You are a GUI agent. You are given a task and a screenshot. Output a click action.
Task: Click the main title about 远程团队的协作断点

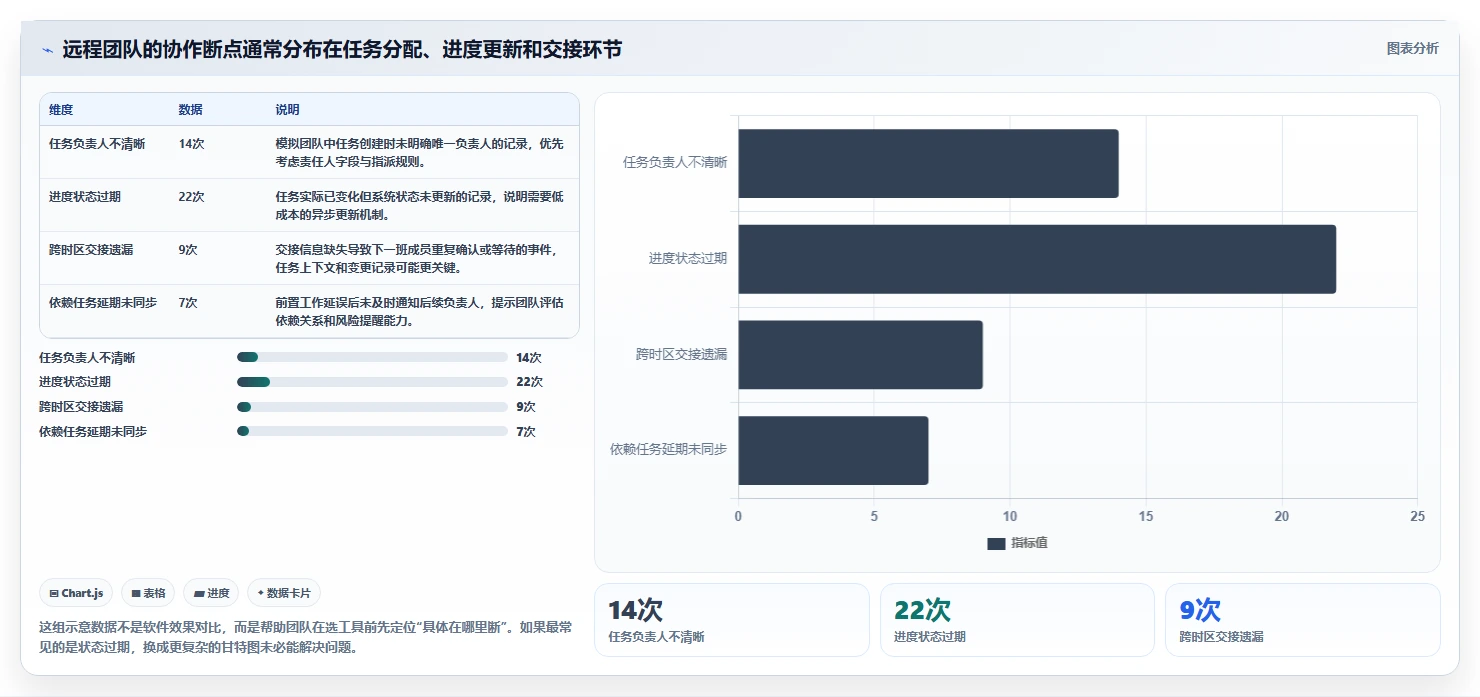[x=342, y=49]
